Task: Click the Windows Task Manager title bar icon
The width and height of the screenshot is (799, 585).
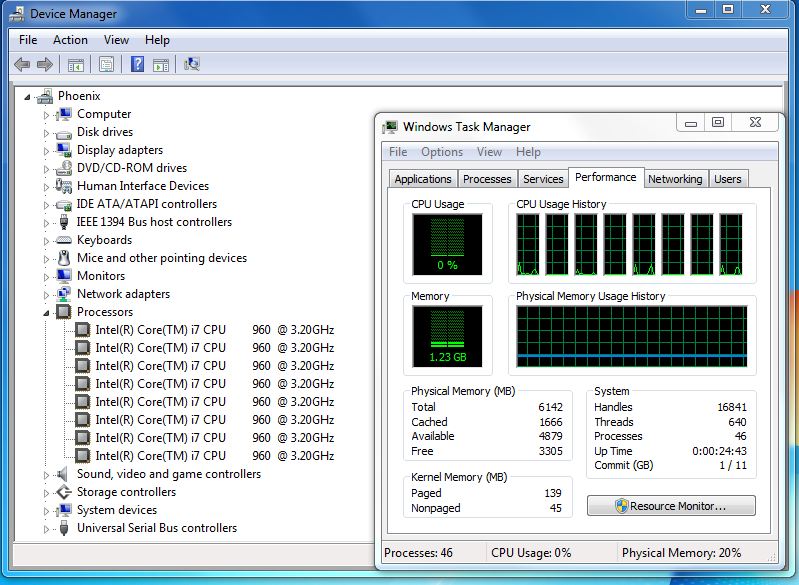Action: (390, 127)
